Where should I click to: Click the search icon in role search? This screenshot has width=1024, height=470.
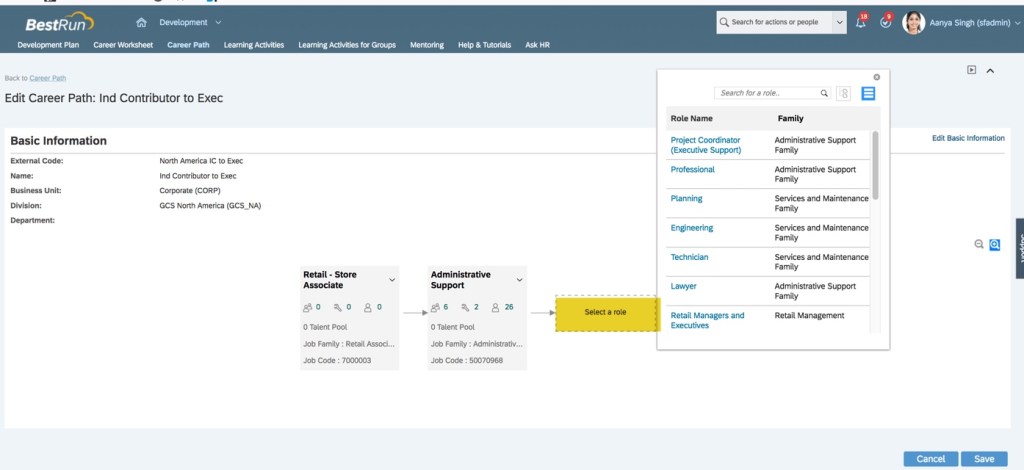[x=824, y=93]
